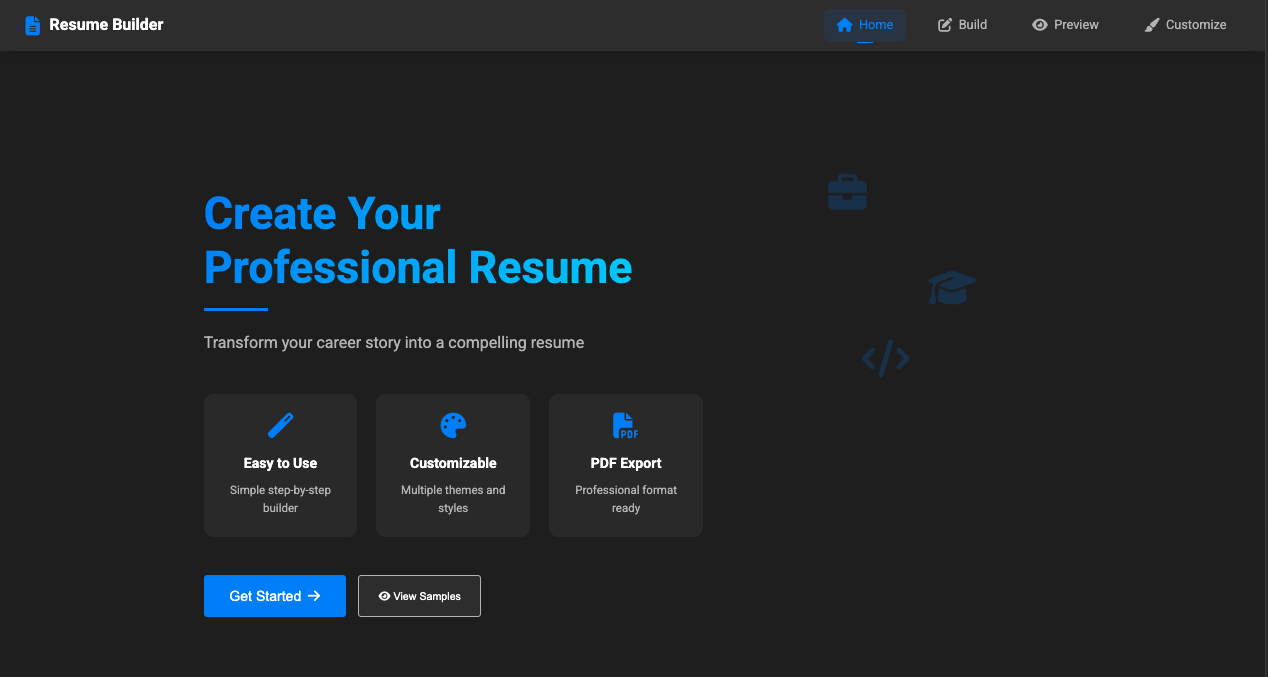The image size is (1268, 677).
Task: Click the paintbrush icon beside Customize
Action: click(1152, 25)
